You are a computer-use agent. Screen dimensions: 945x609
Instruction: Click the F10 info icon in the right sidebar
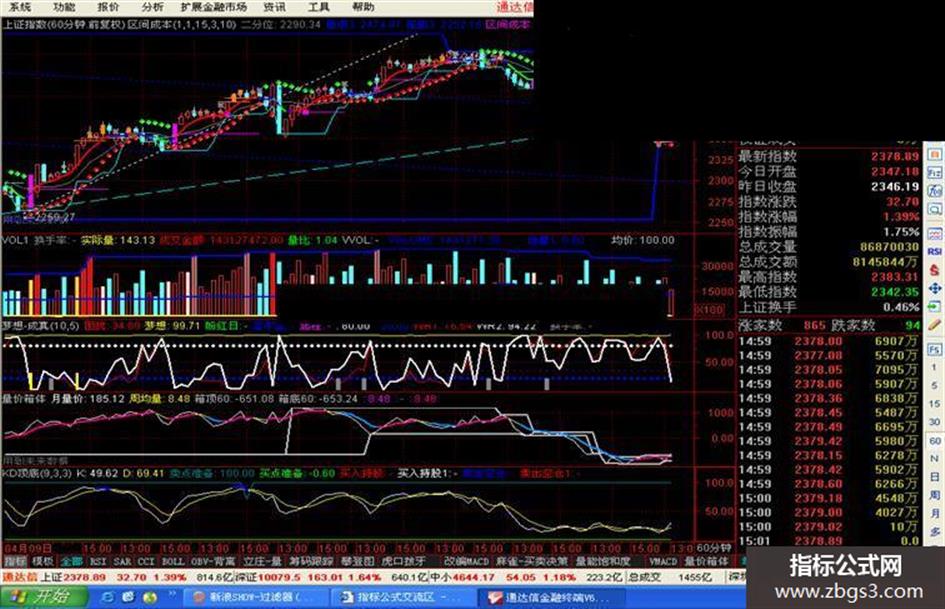(x=935, y=172)
